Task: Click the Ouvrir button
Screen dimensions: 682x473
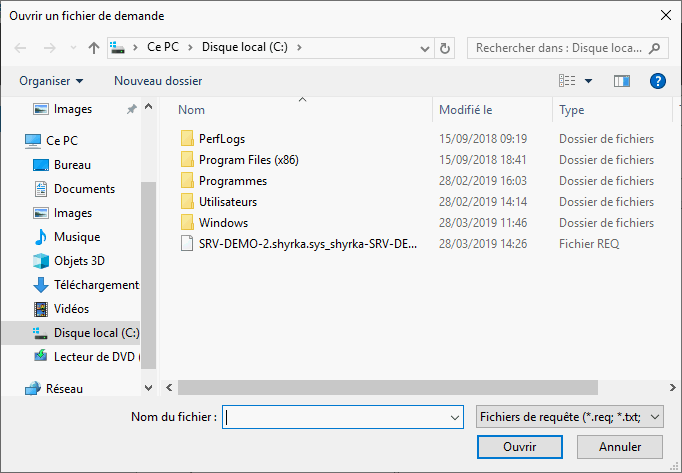Action: 520,447
